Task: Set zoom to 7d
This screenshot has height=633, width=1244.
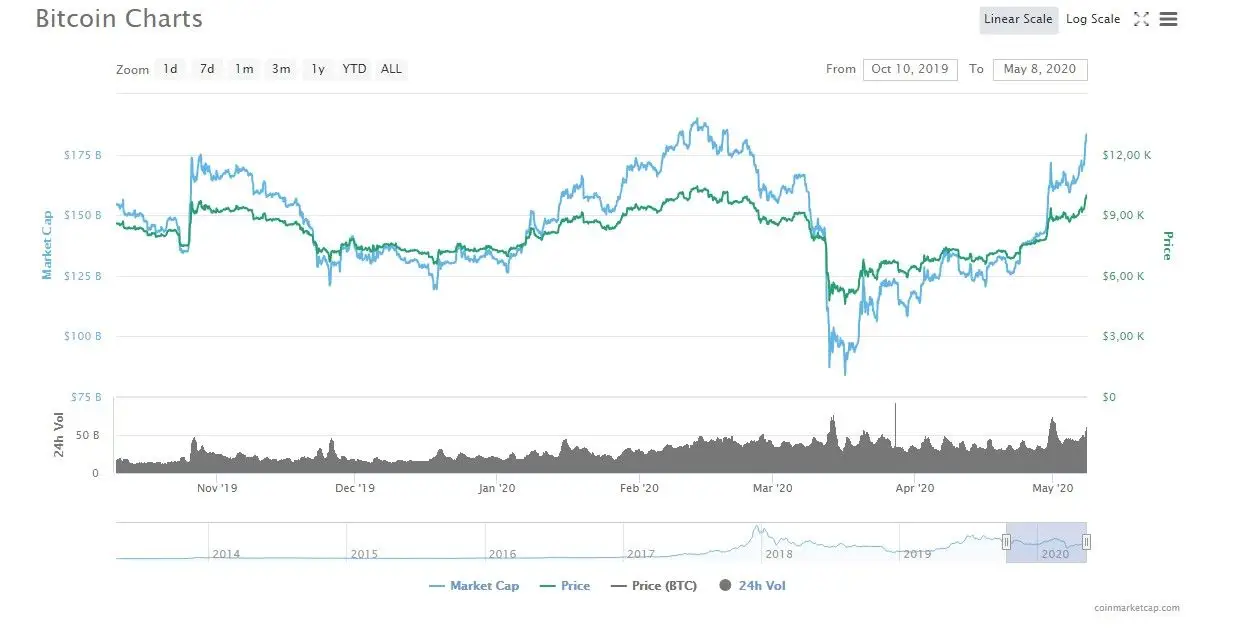Action: [206, 69]
